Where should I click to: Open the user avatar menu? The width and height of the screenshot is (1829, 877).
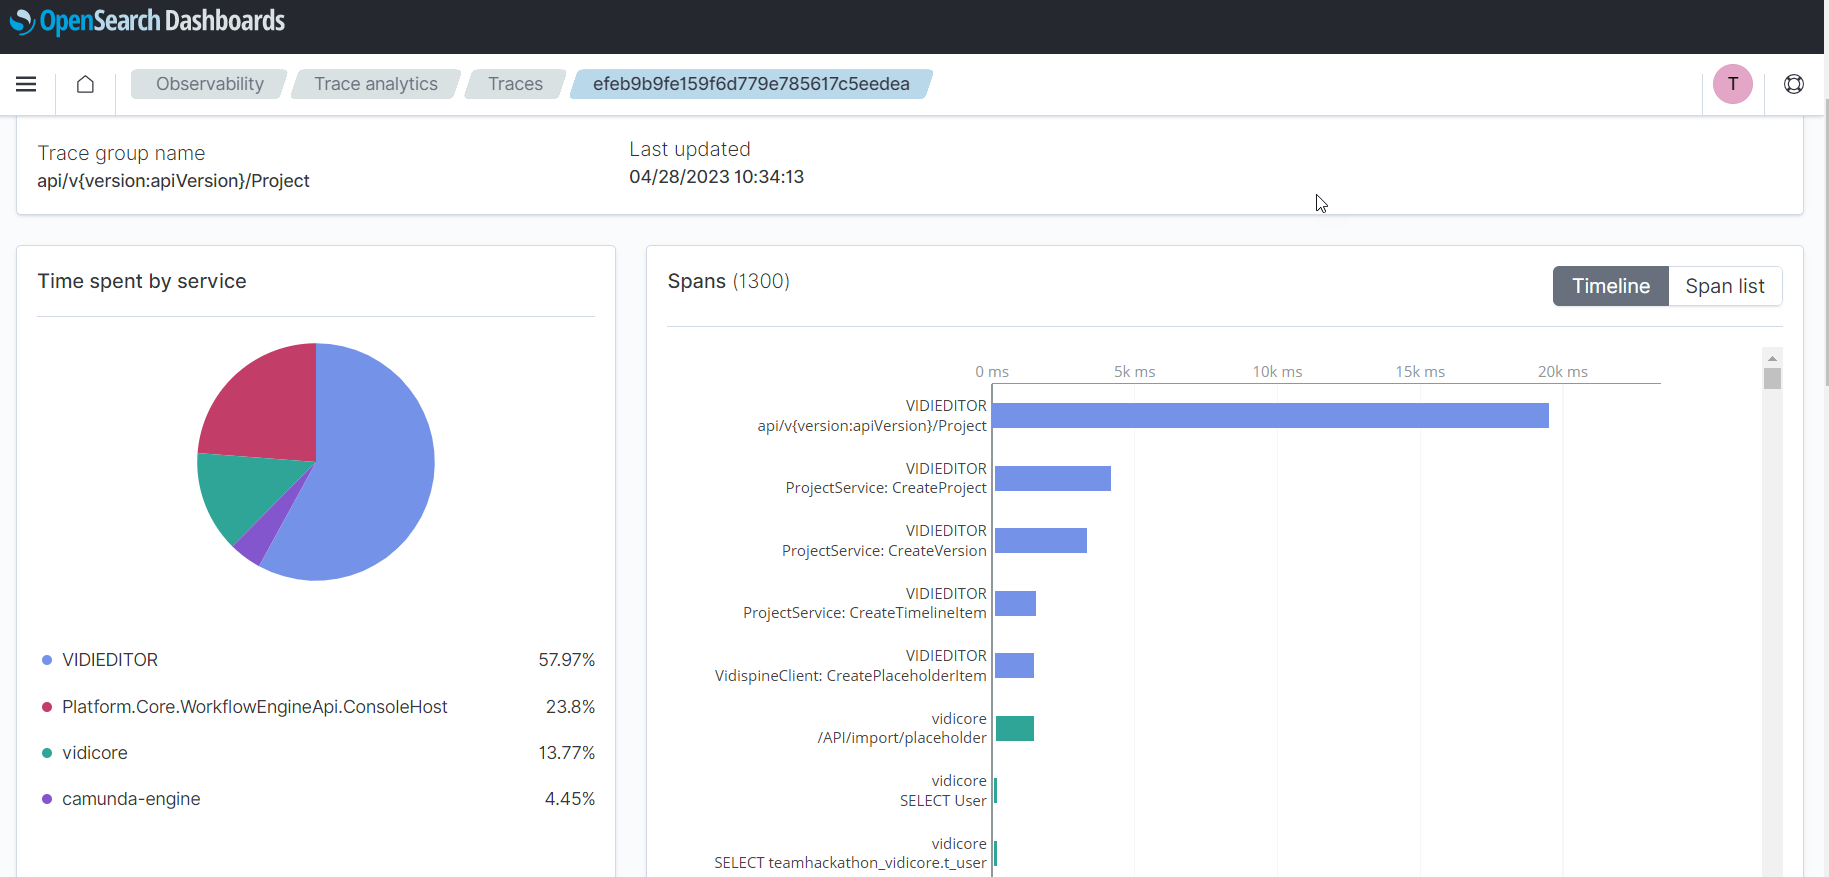(1732, 84)
